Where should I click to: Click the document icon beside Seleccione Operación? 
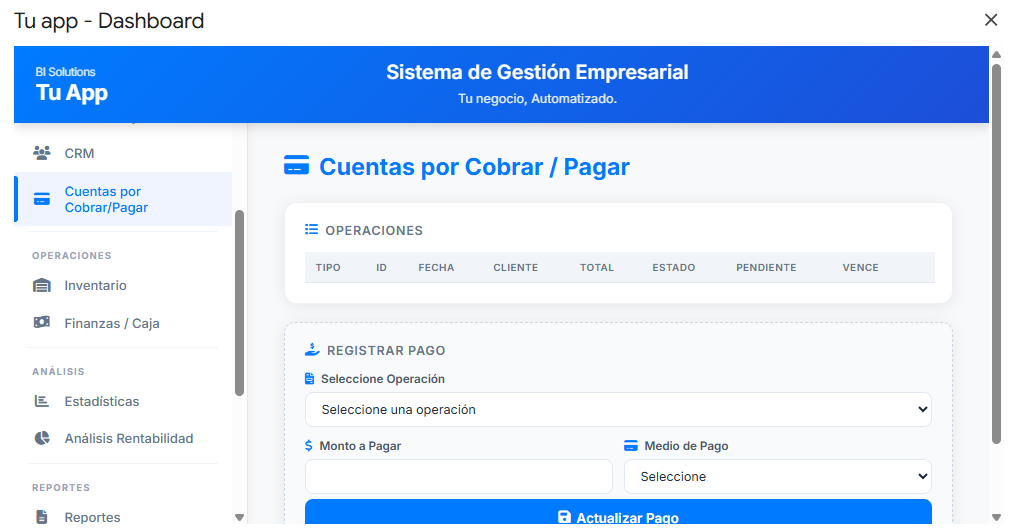[310, 379]
